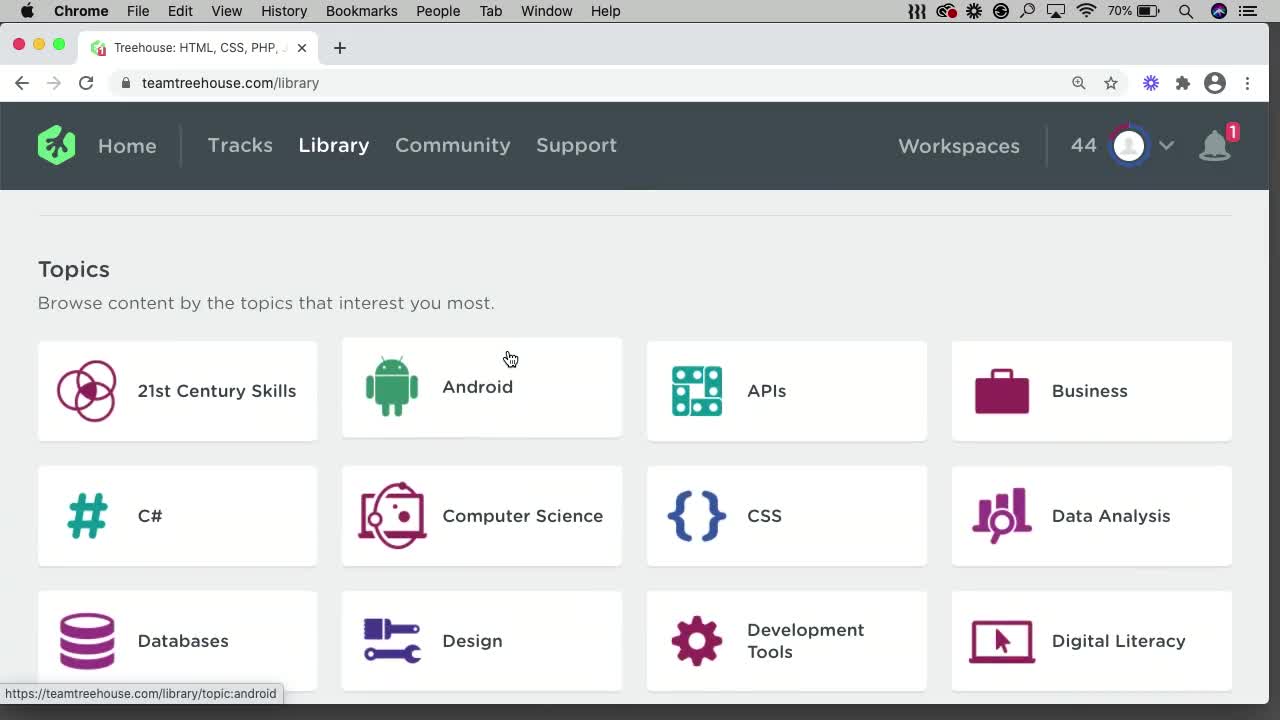Screen dimensions: 1280x720
Task: Select the Android robot icon
Action: point(391,388)
